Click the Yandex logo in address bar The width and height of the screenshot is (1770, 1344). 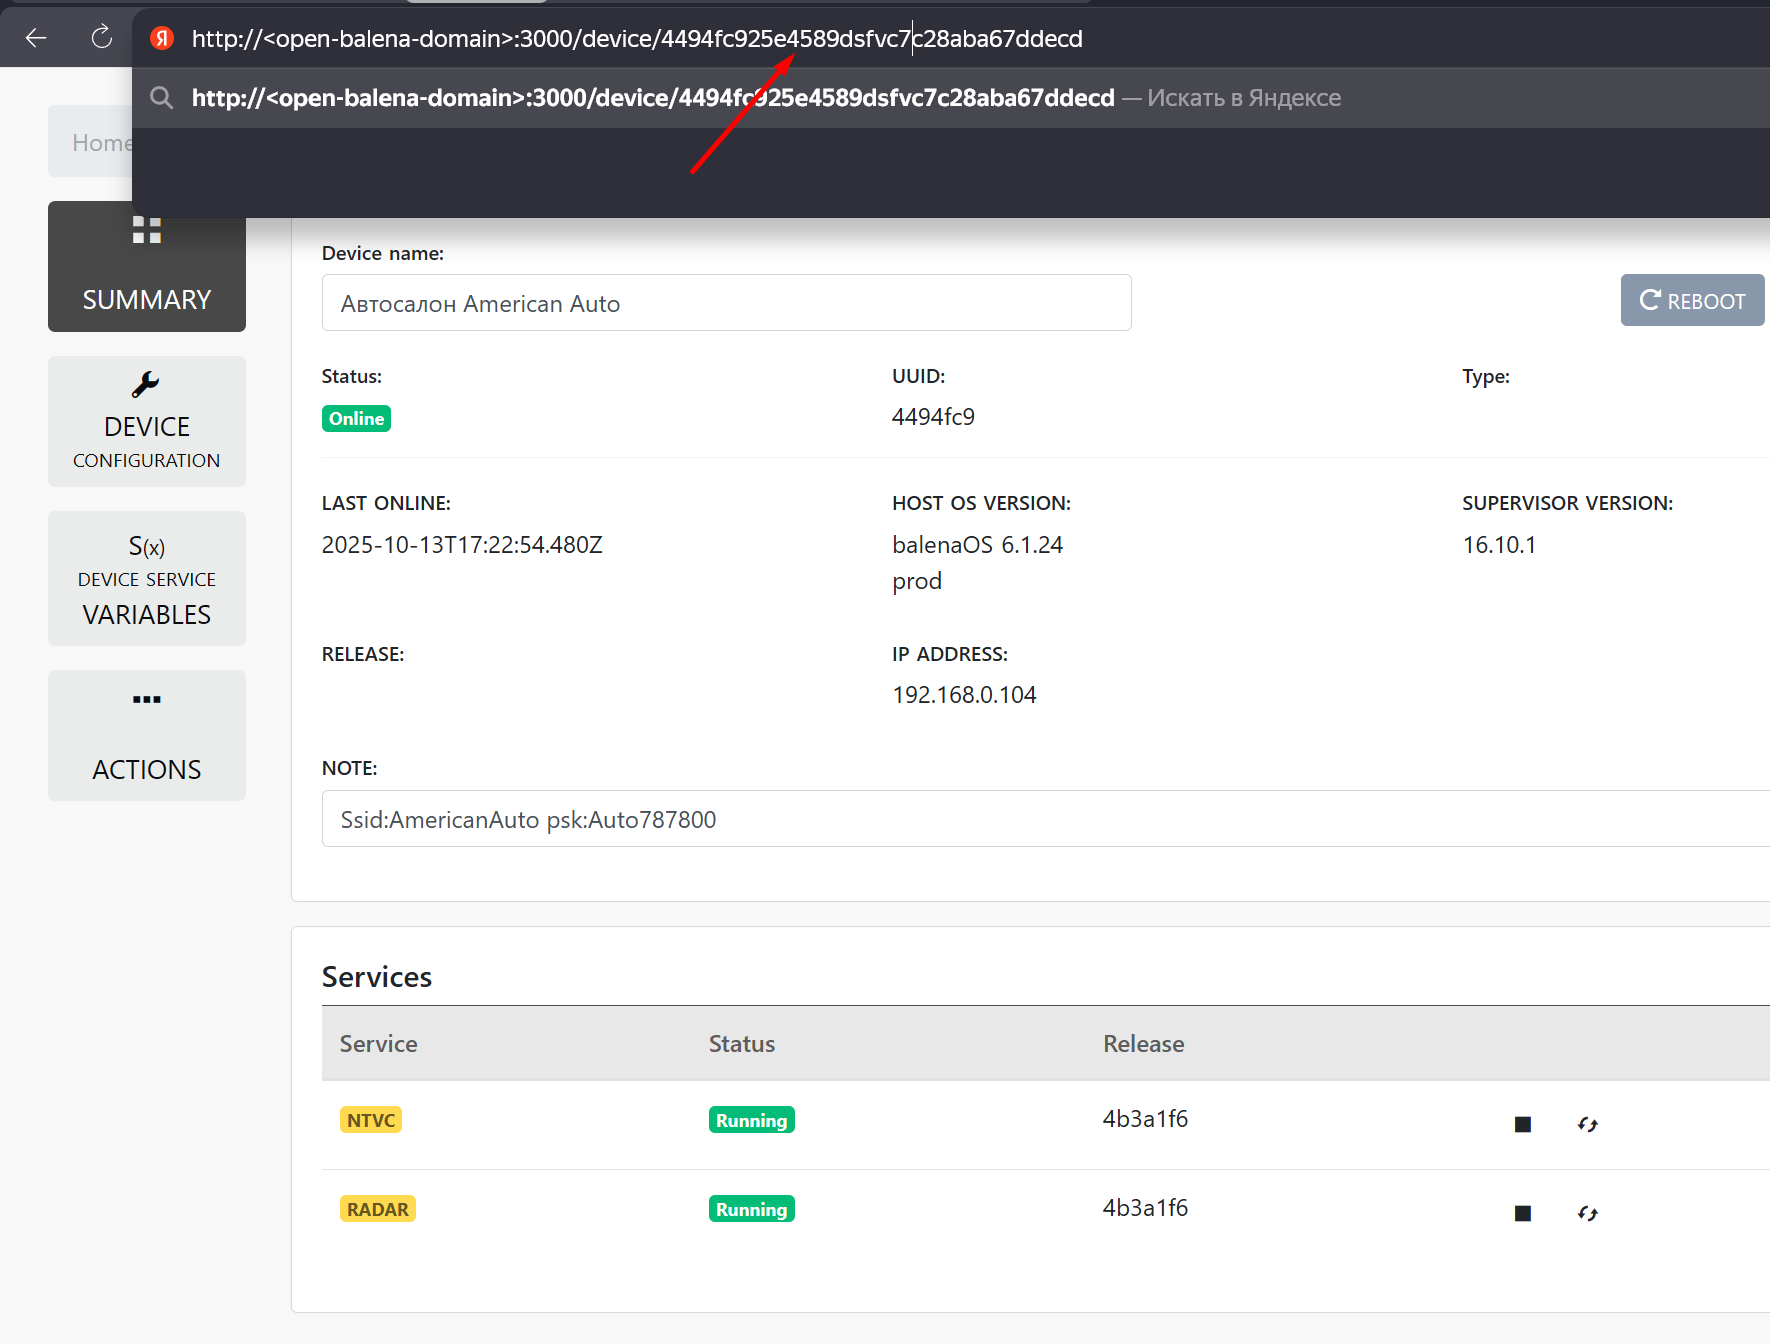pos(162,38)
